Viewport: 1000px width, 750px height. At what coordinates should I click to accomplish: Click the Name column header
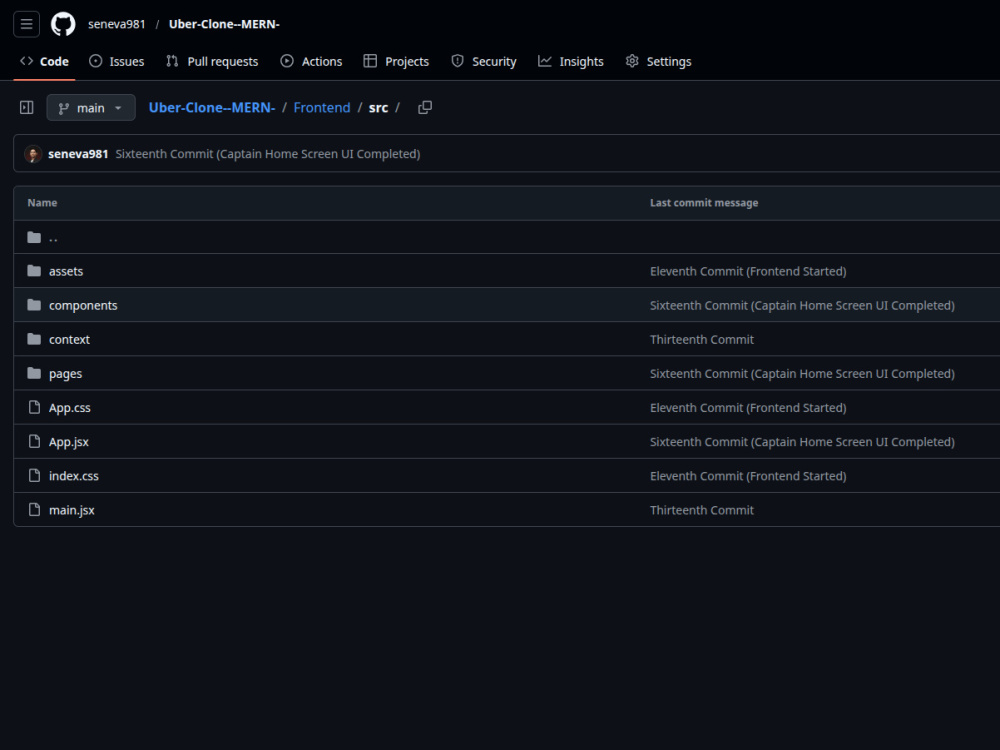(x=42, y=203)
